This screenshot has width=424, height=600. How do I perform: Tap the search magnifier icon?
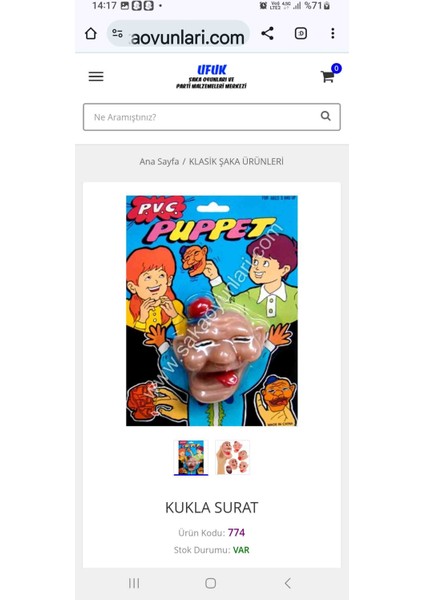click(326, 116)
